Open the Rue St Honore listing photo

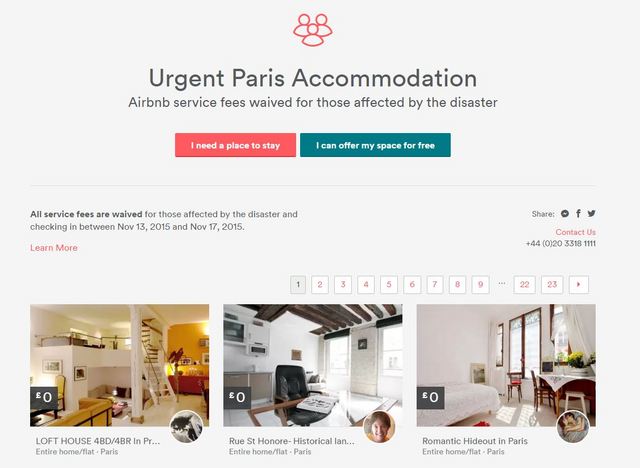pos(313,365)
